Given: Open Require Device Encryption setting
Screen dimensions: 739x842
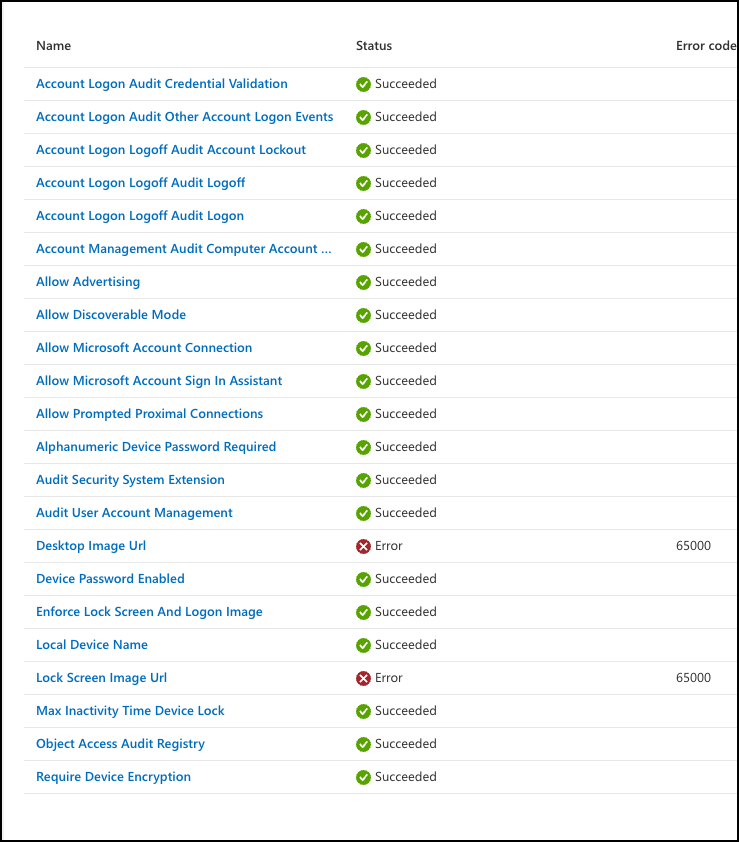Looking at the screenshot, I should coord(113,777).
